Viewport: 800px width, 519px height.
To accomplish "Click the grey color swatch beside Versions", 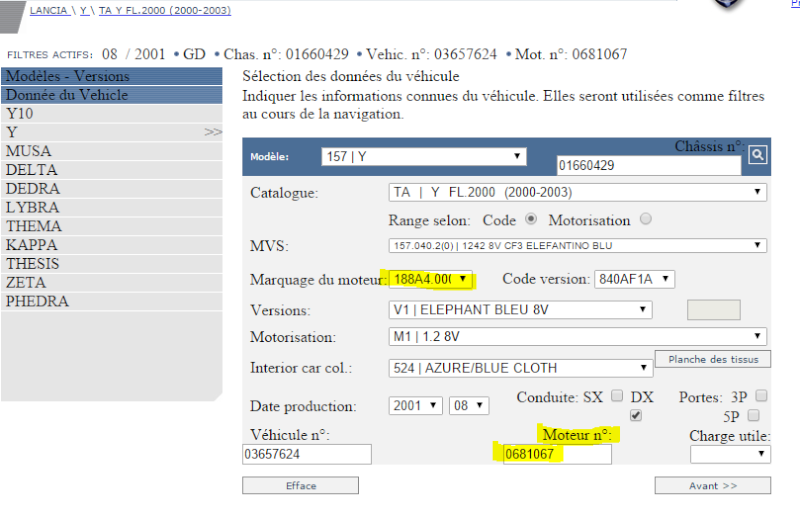I will click(x=713, y=310).
